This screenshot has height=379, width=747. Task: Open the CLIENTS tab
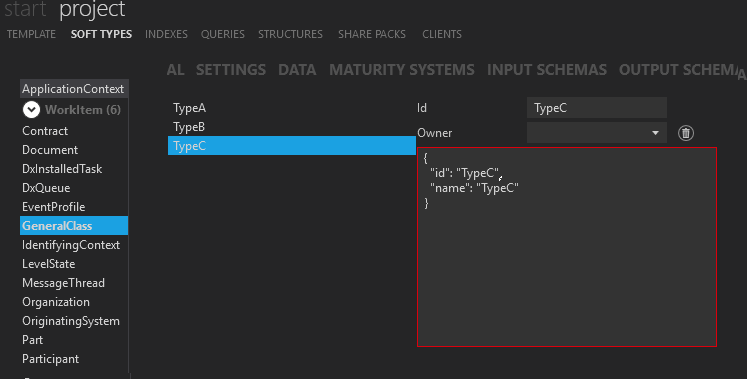[442, 34]
